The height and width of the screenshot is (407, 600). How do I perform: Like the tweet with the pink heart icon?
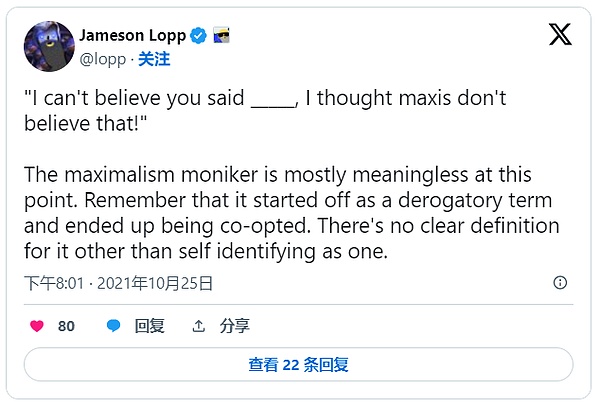[37, 326]
